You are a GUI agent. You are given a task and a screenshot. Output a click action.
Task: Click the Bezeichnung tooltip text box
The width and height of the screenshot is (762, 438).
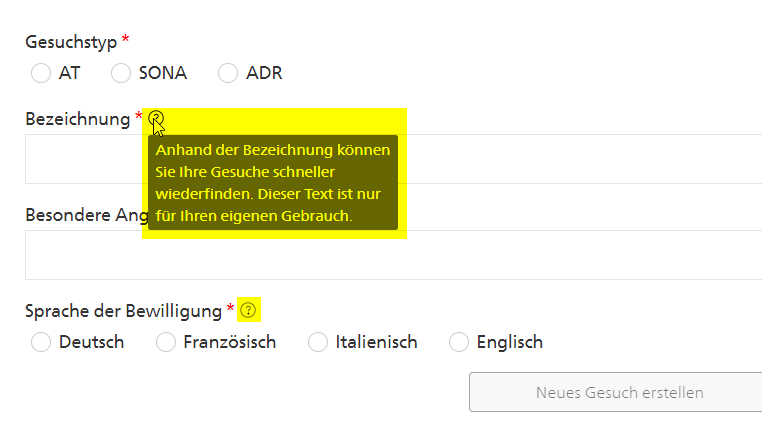pyautogui.click(x=273, y=182)
